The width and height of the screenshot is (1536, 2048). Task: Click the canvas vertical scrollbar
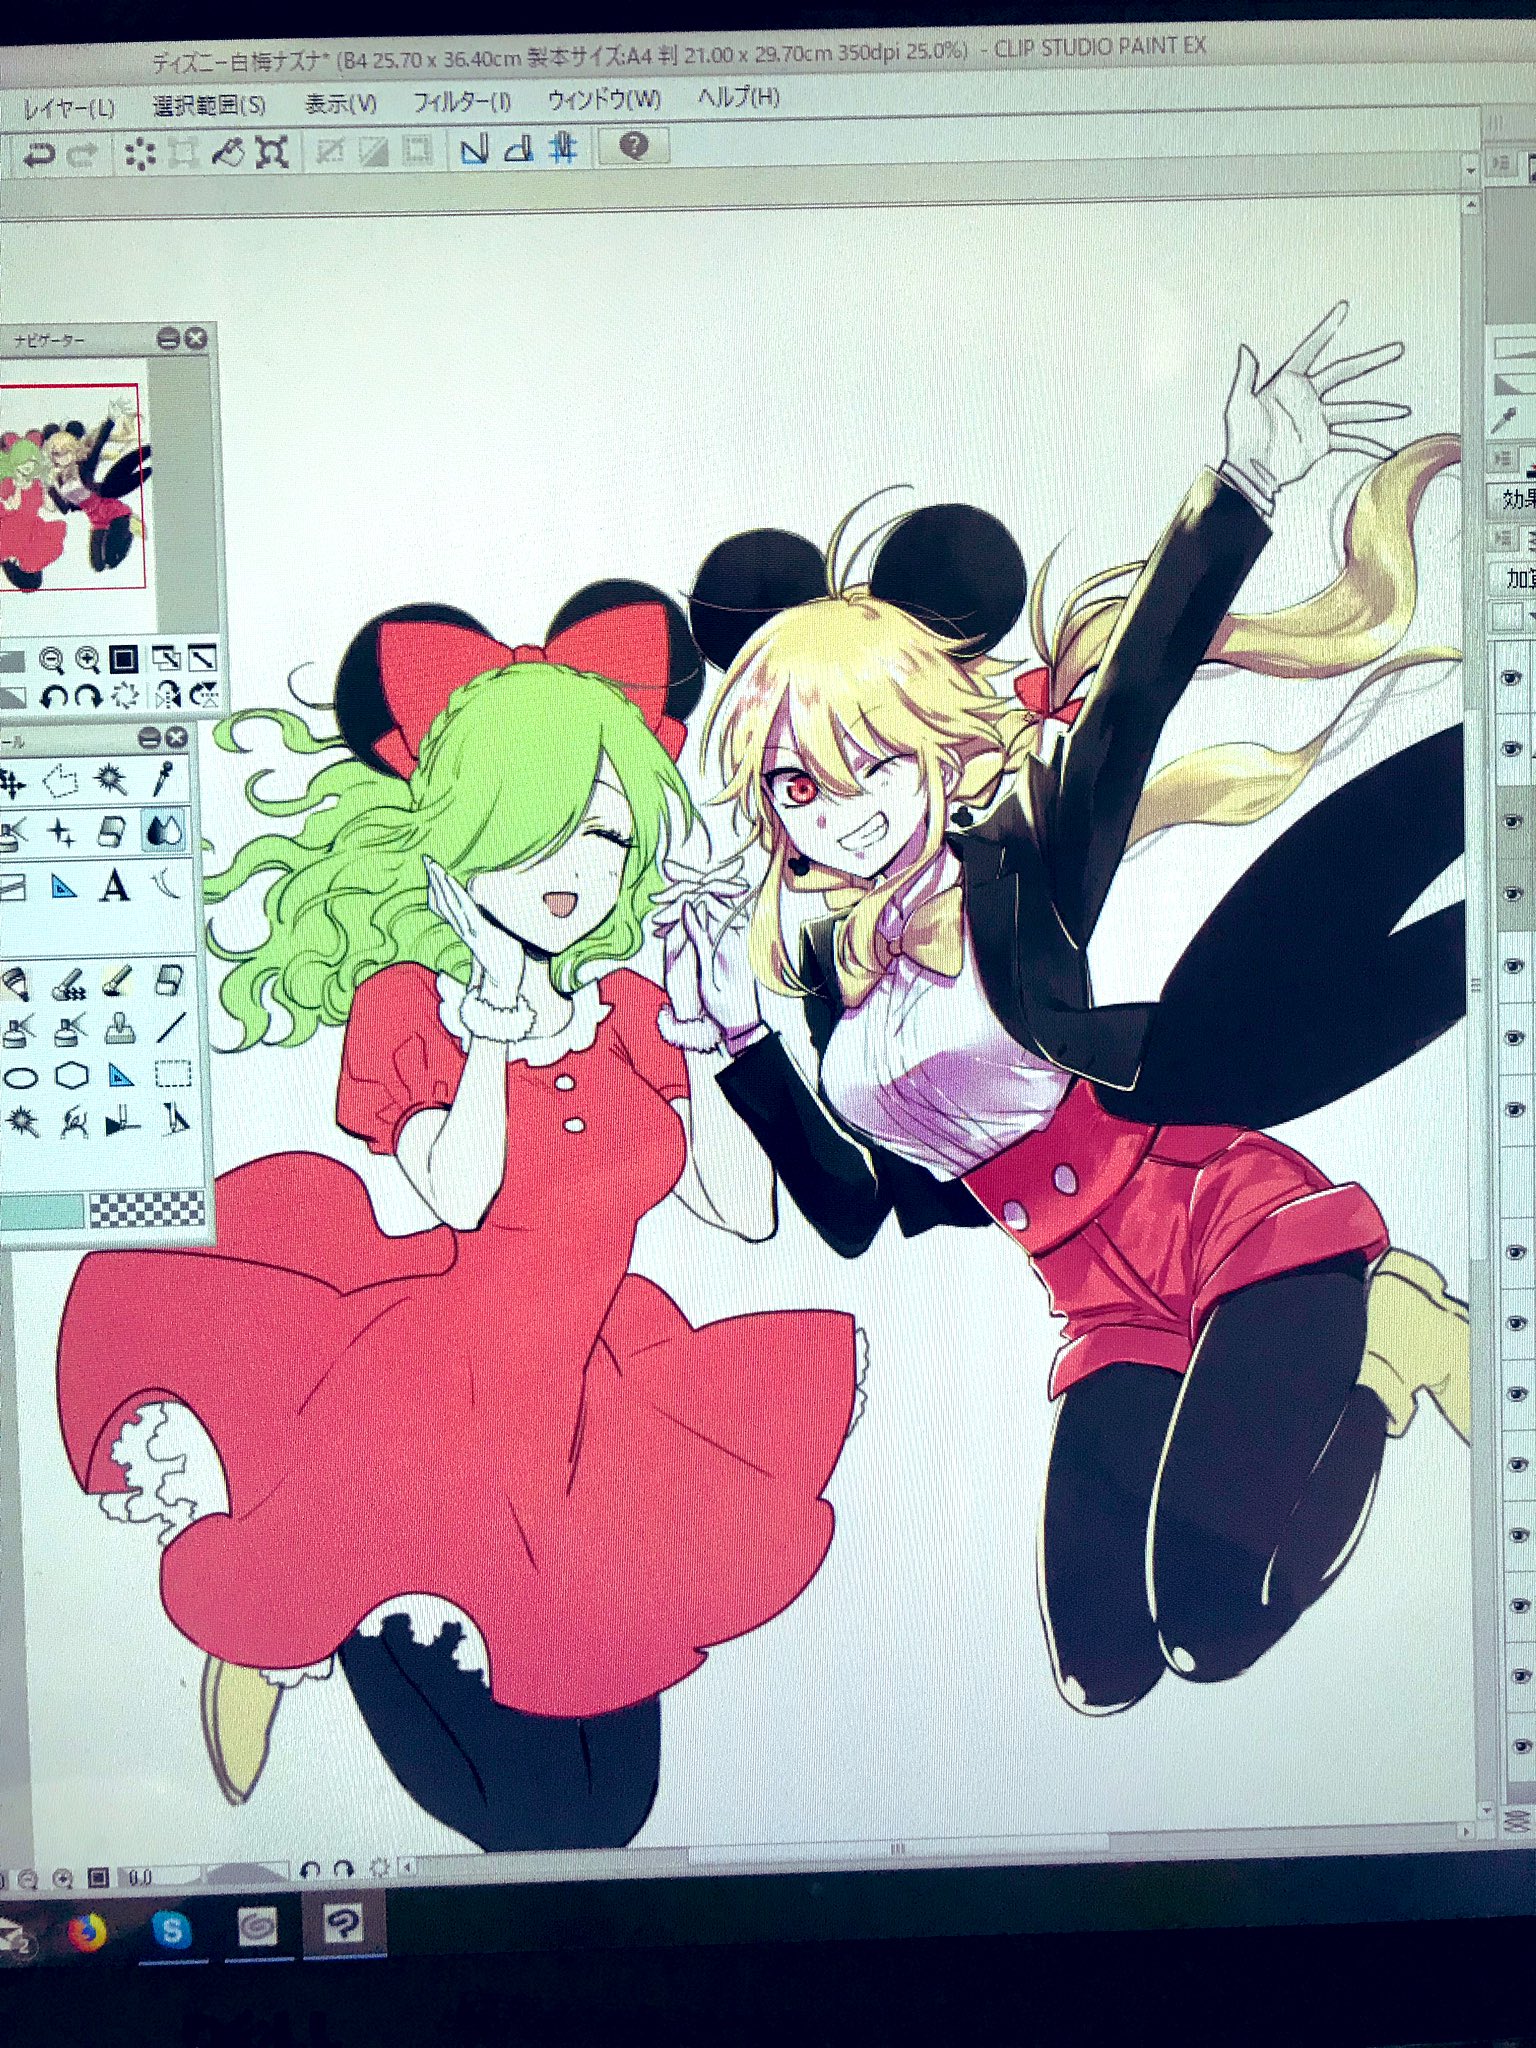pos(1476,985)
